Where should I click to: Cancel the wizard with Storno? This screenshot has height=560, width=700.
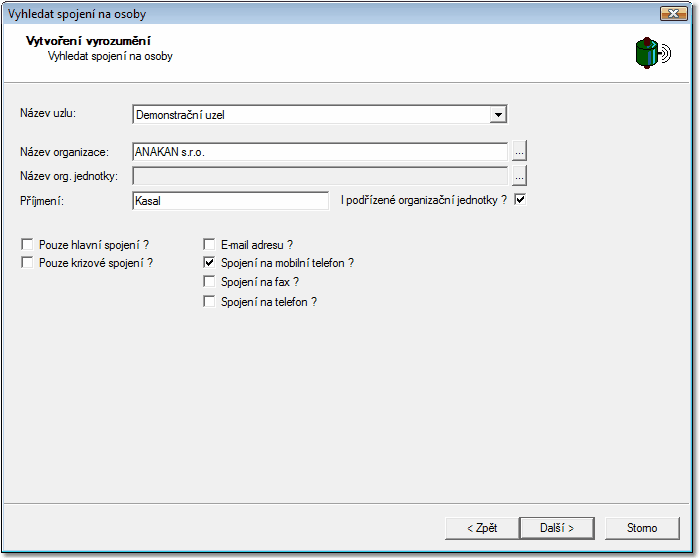[x=642, y=528]
